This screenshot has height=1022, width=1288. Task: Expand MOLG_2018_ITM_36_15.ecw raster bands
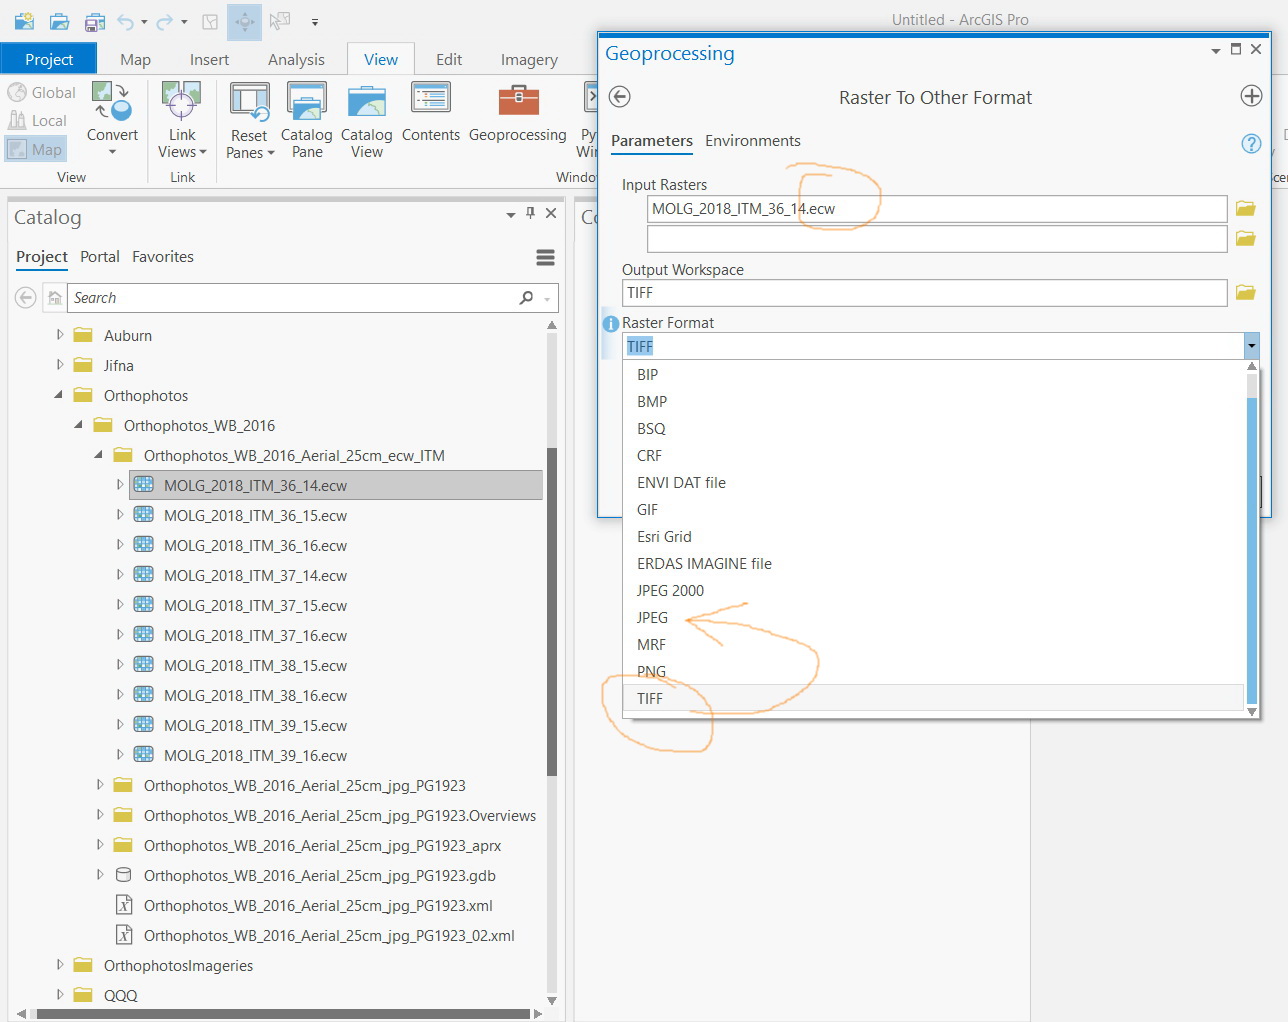[120, 515]
